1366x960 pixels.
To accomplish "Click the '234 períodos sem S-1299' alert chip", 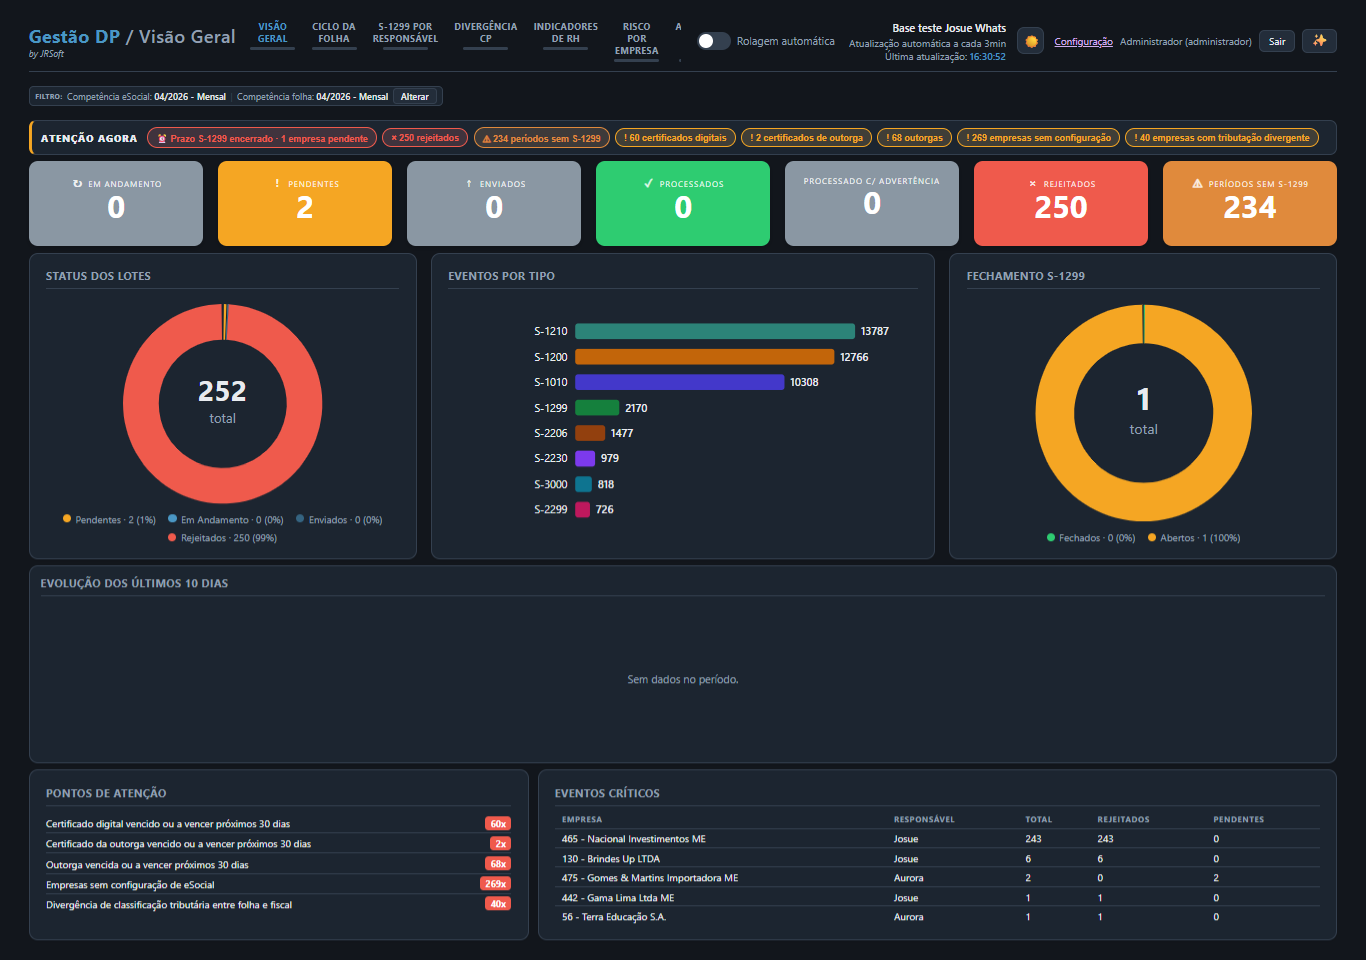I will [x=541, y=138].
